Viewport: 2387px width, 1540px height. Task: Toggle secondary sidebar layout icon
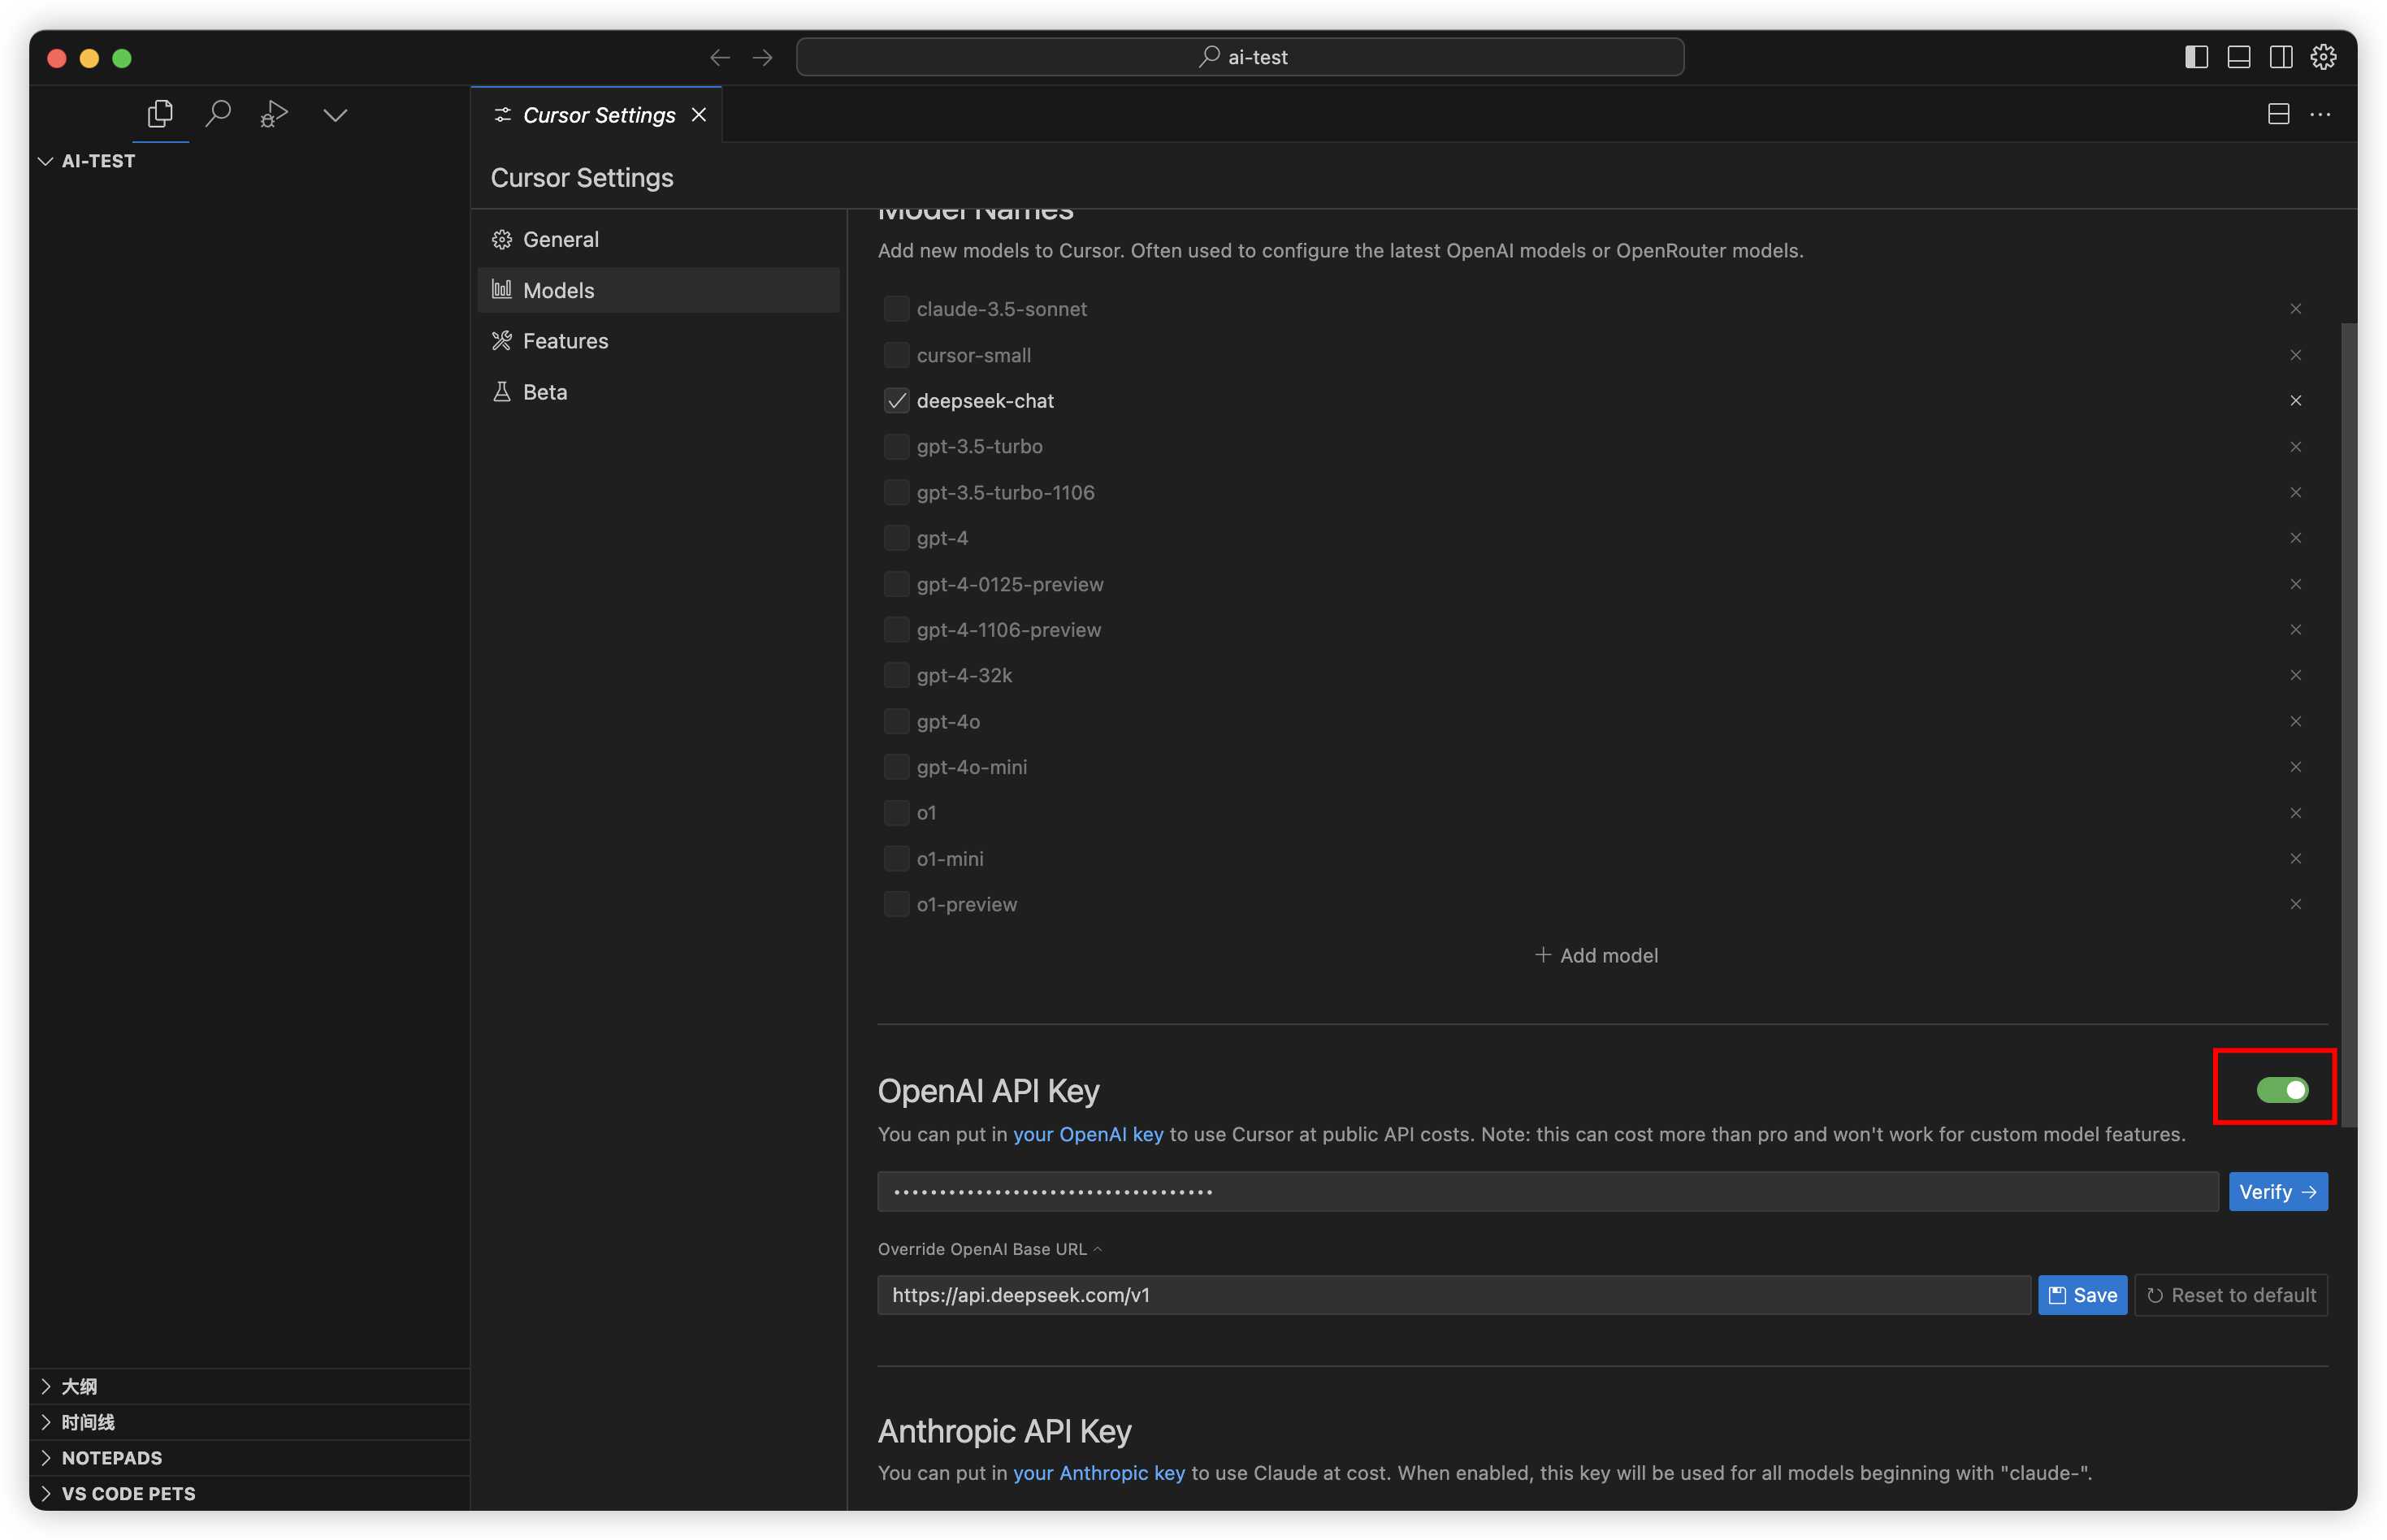coord(2280,58)
